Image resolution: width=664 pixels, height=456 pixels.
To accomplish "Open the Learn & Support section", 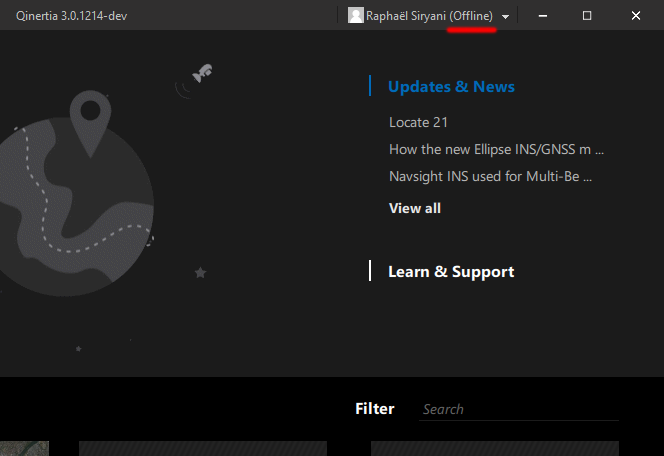I will coord(451,272).
